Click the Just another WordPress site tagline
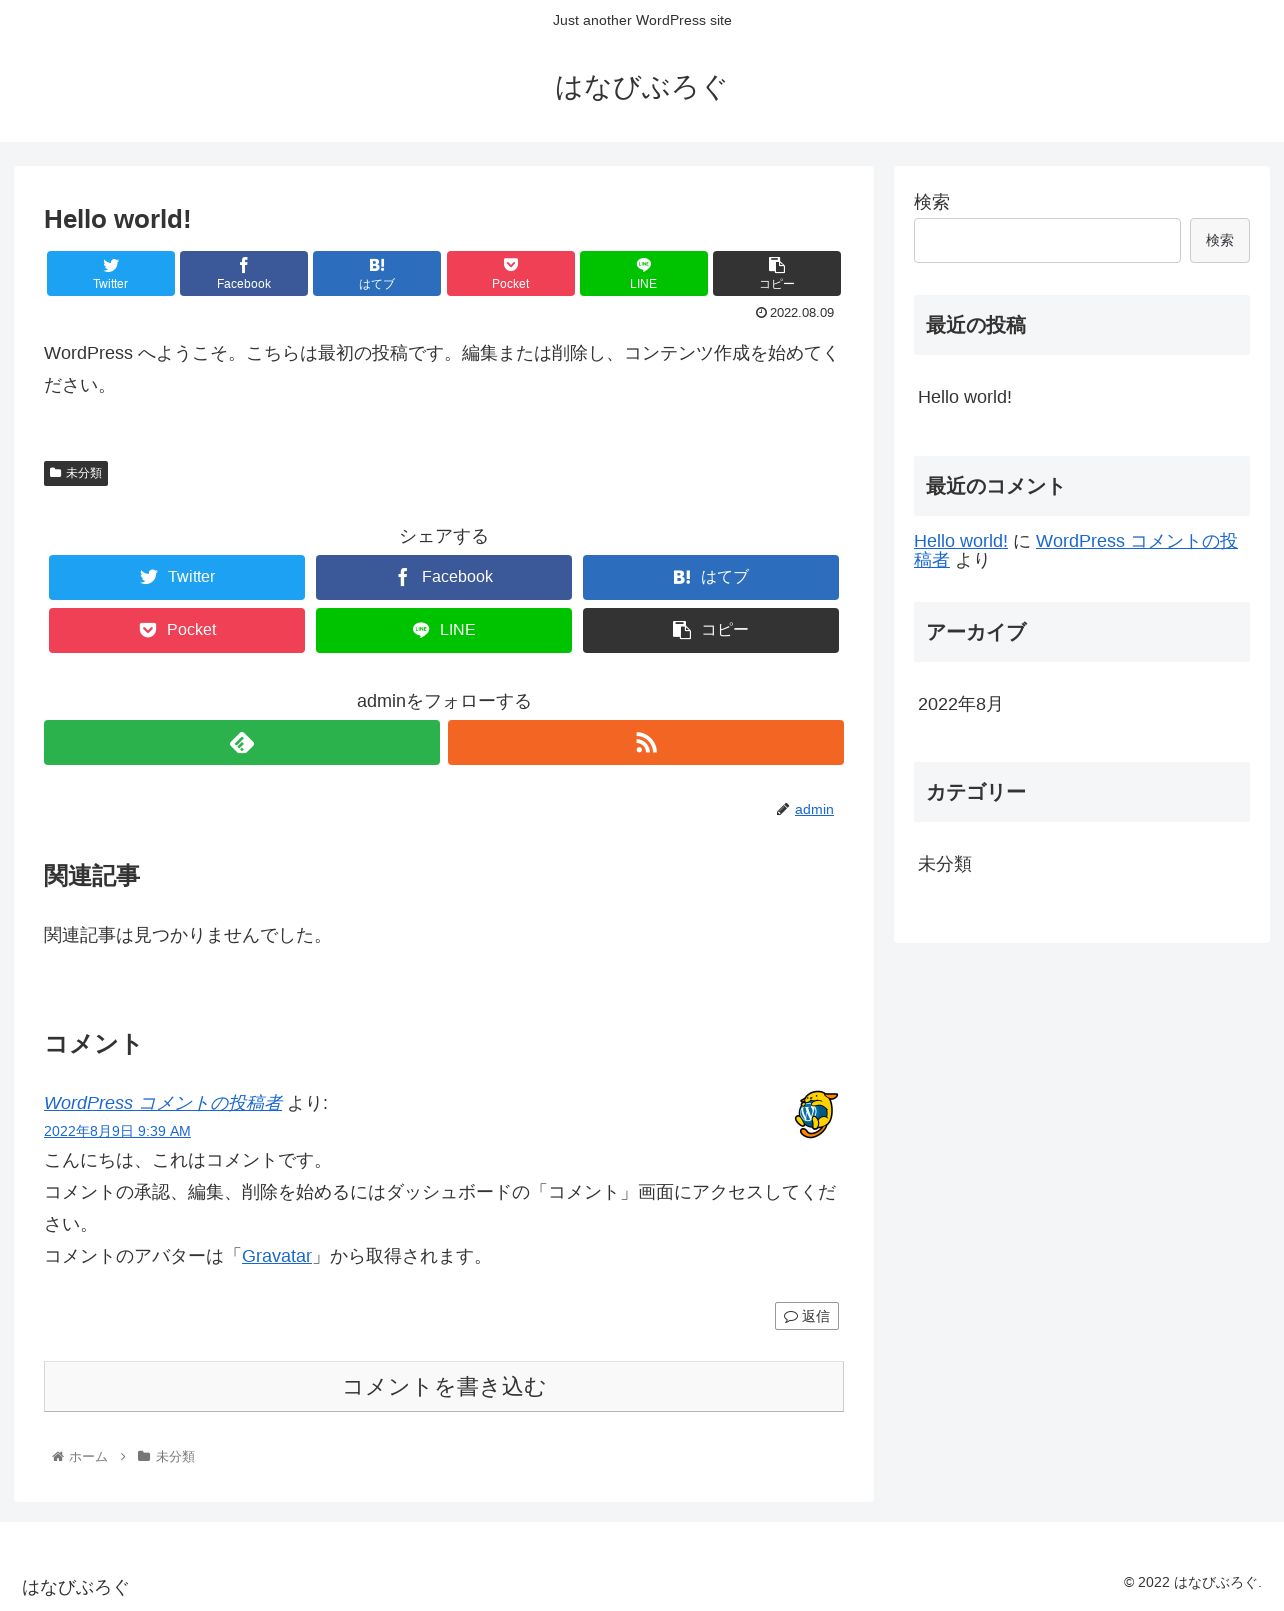The height and width of the screenshot is (1611, 1284). (642, 20)
